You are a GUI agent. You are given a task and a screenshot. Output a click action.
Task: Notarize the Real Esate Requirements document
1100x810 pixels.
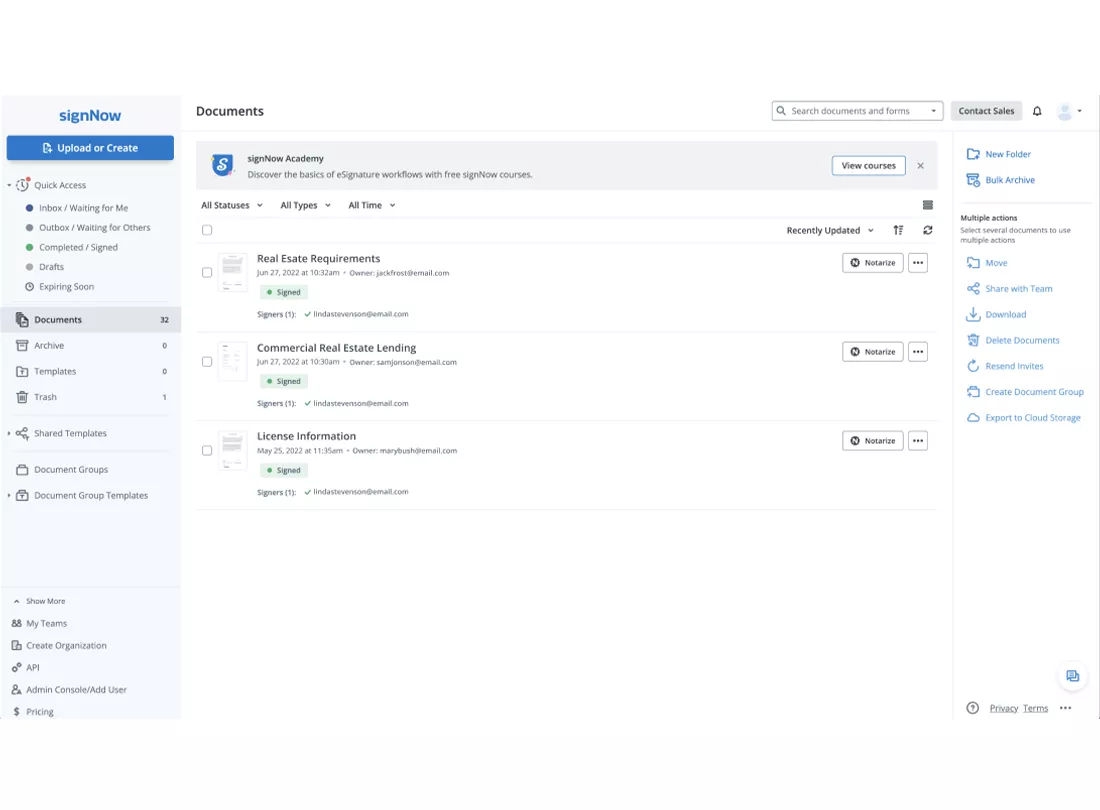872,263
